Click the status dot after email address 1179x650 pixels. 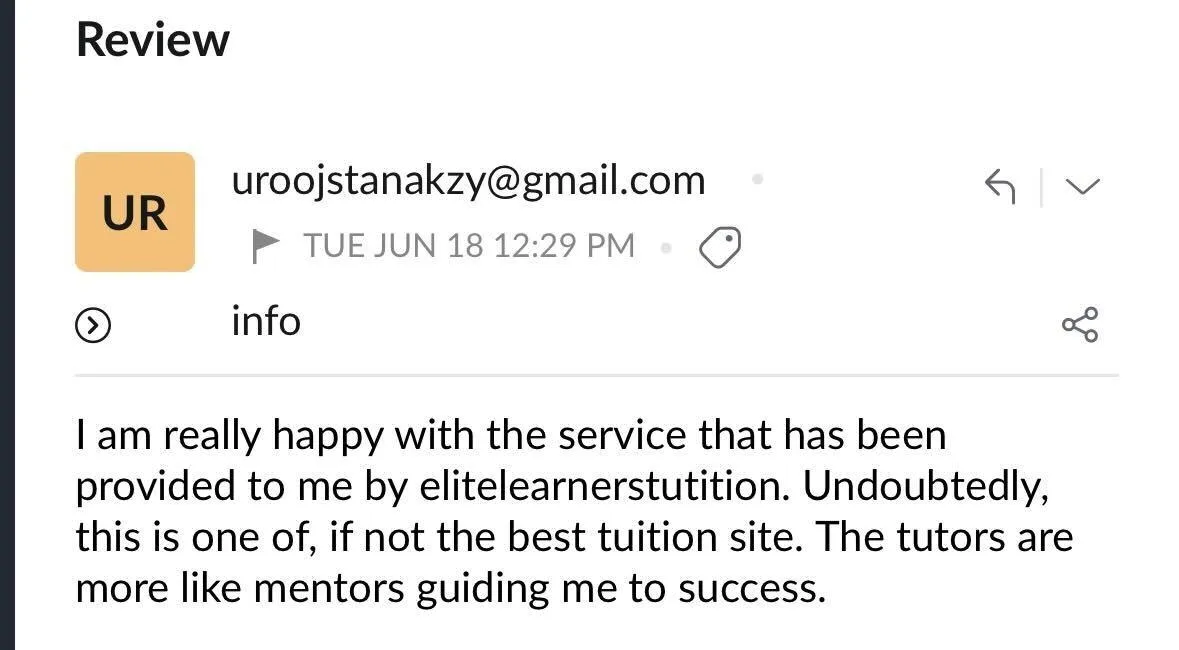(x=757, y=180)
